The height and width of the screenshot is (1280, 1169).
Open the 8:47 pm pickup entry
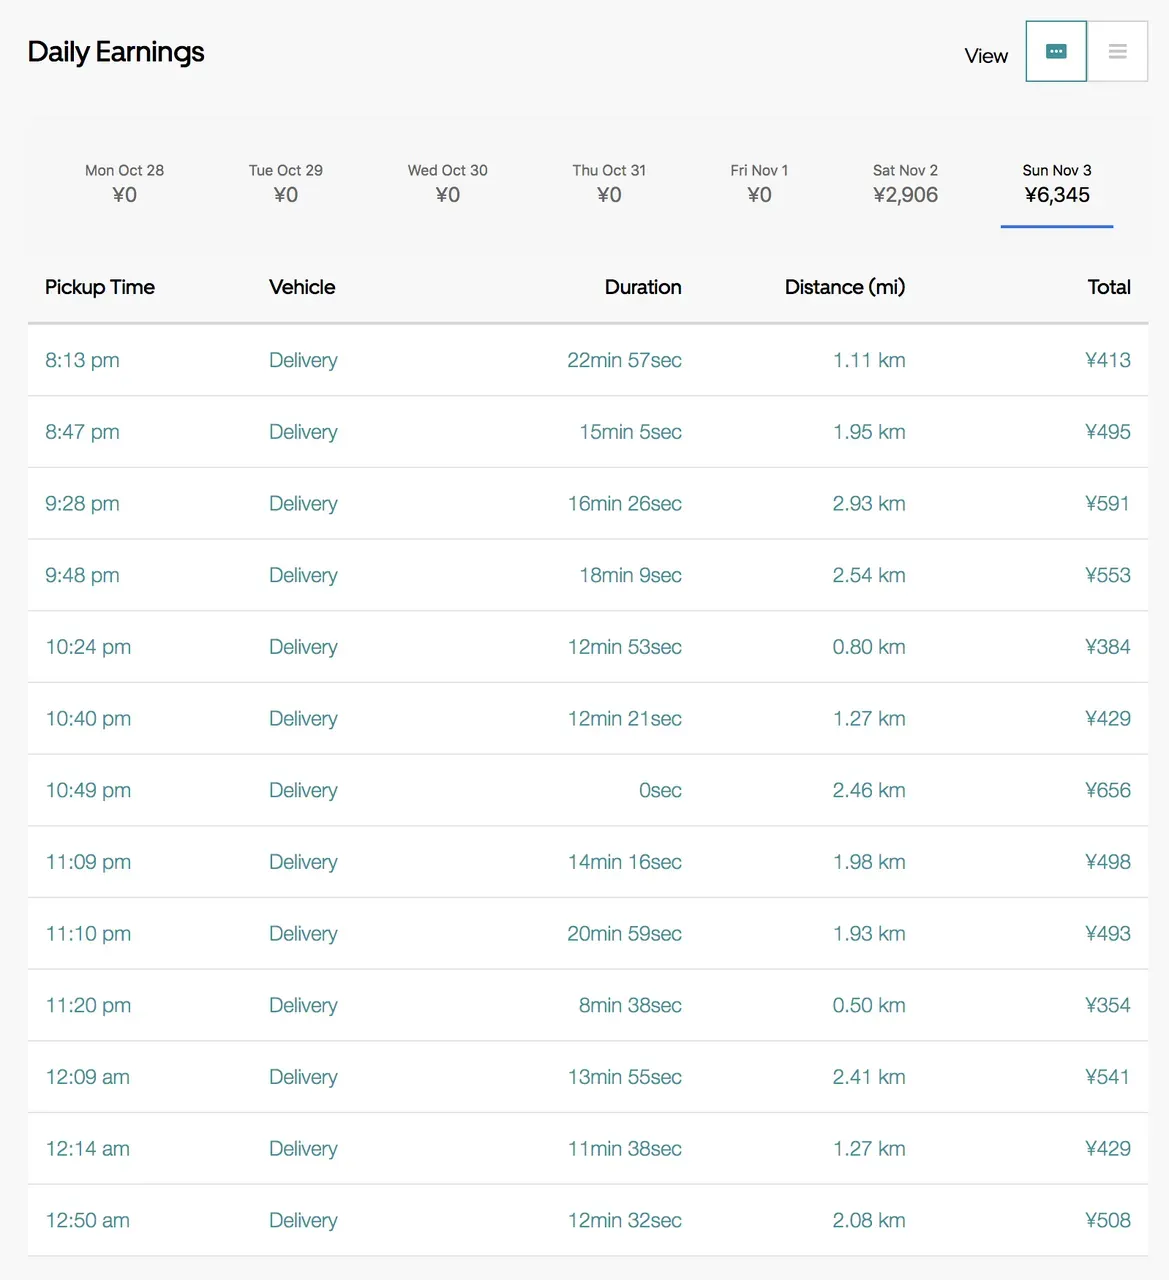[x=82, y=432]
